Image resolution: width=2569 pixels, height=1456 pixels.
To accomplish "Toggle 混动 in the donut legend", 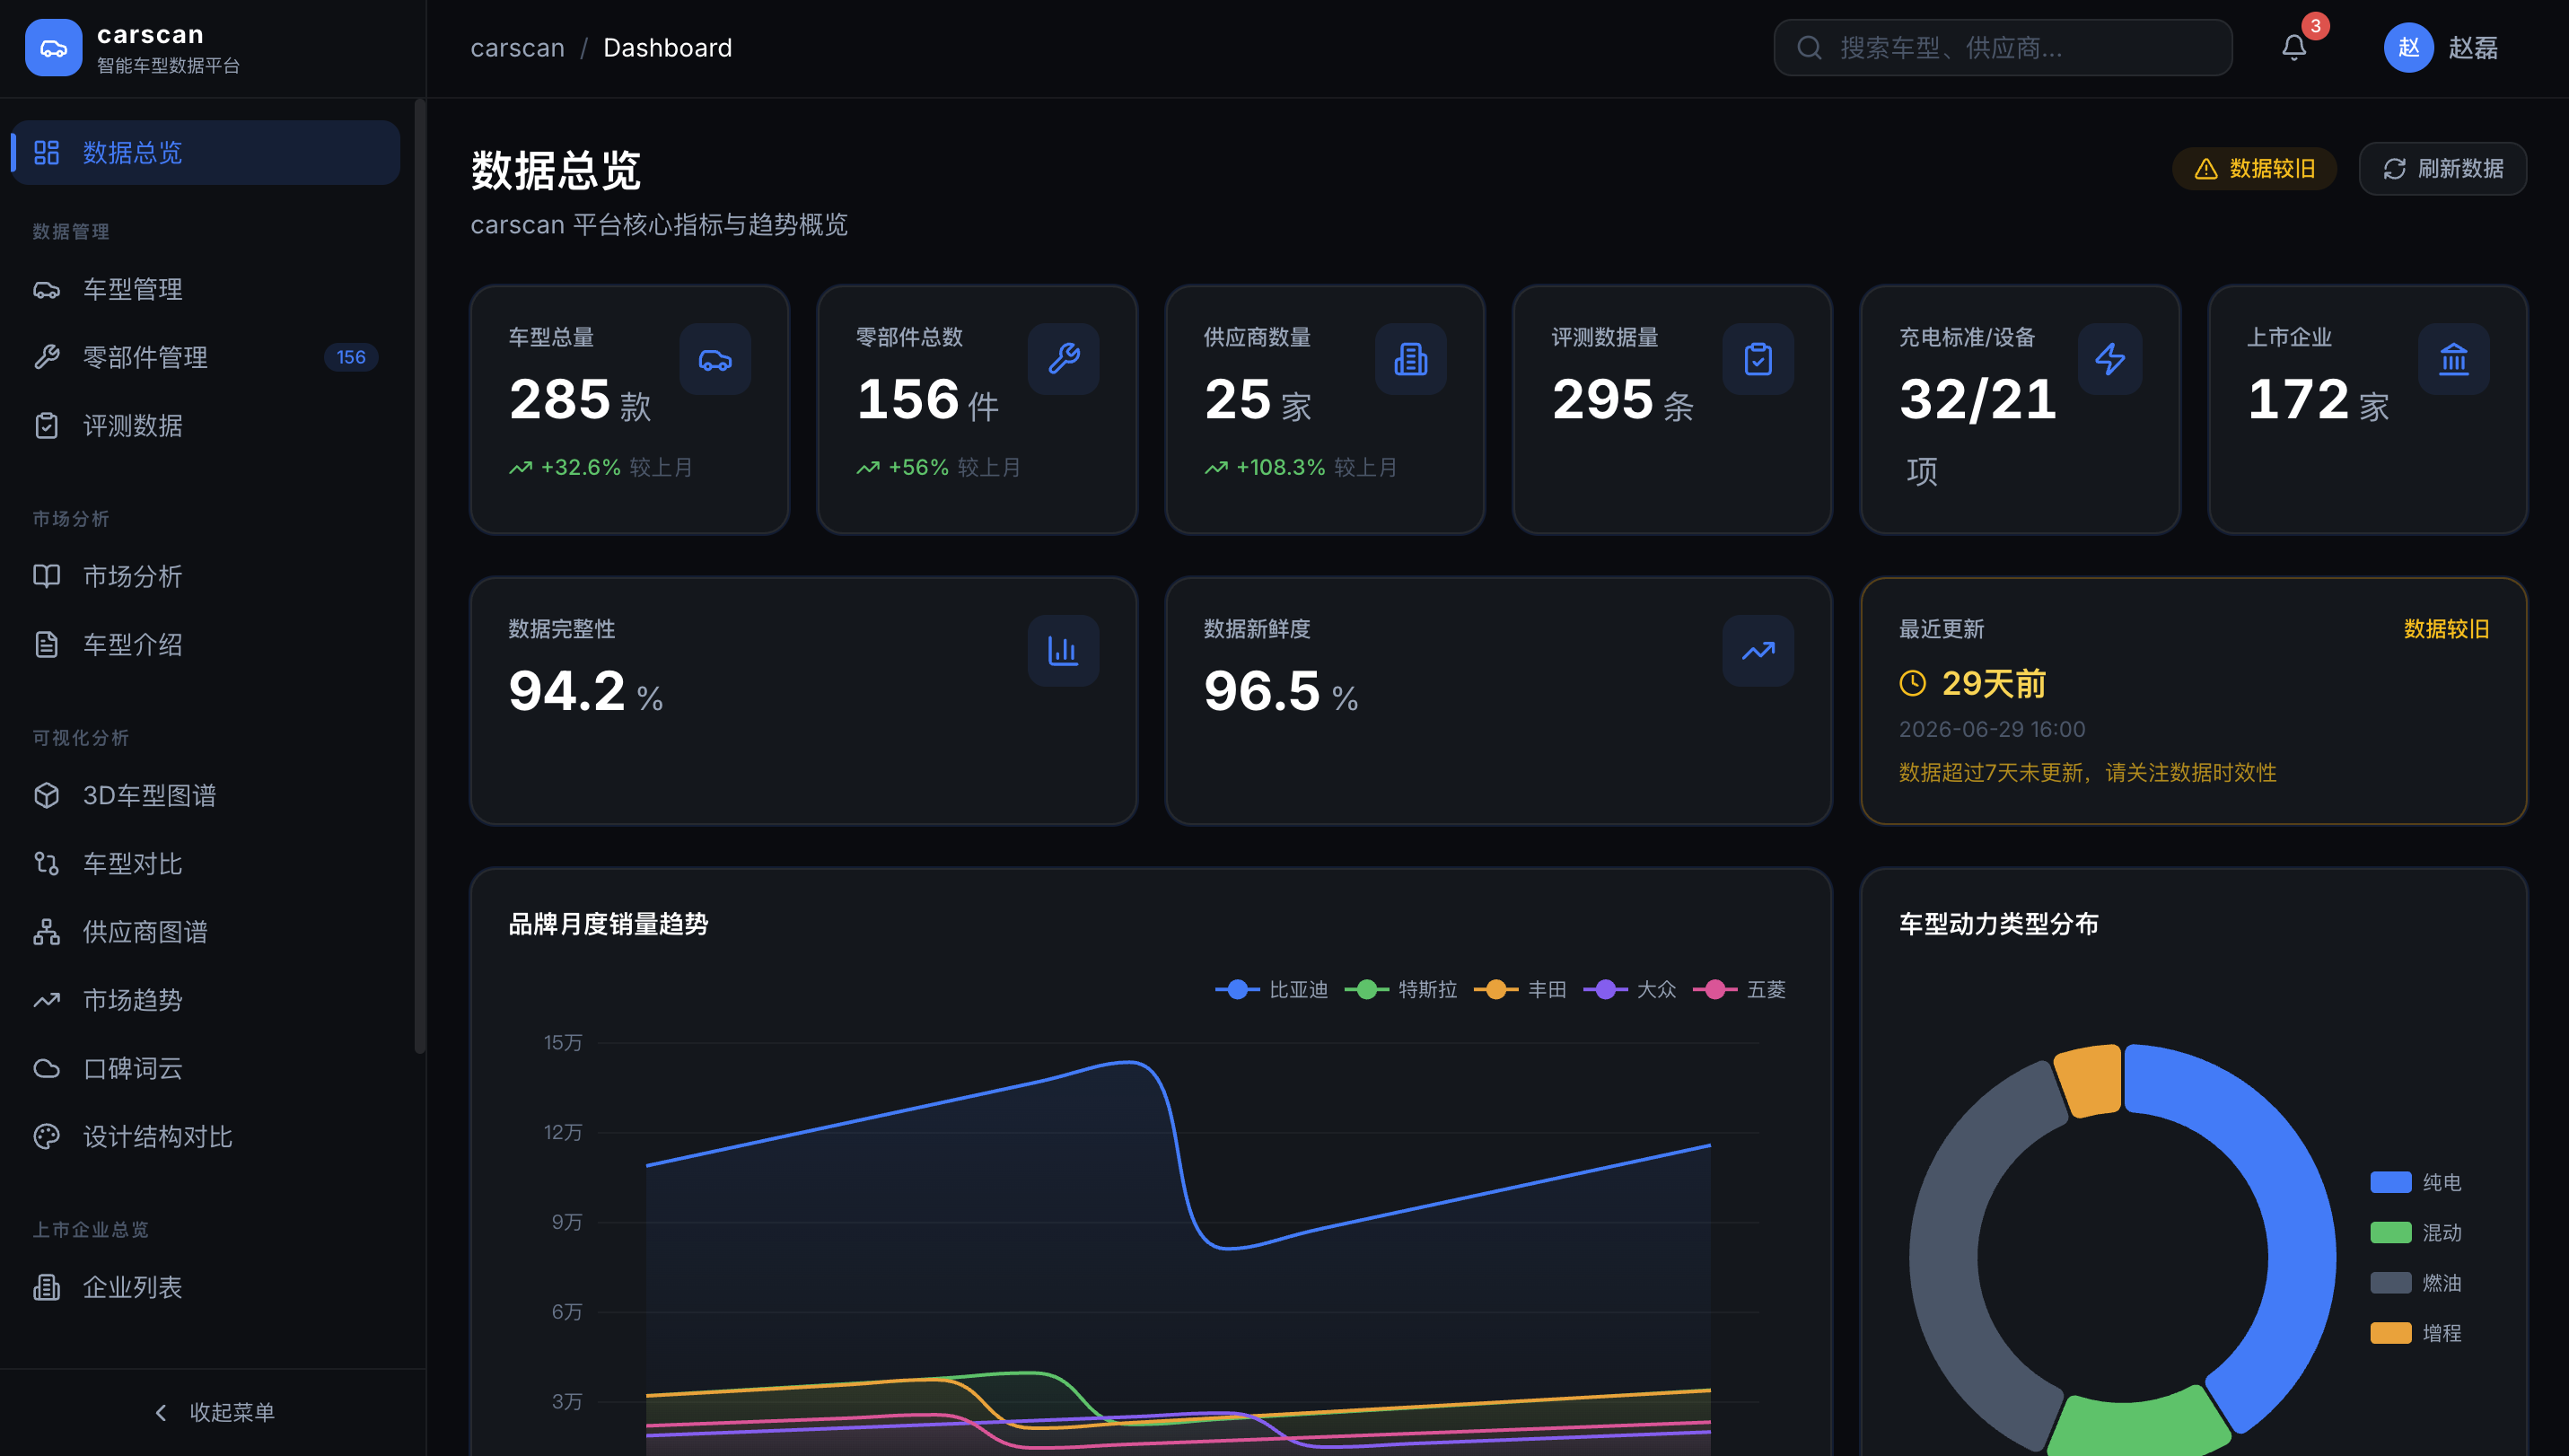I will click(x=2415, y=1233).
